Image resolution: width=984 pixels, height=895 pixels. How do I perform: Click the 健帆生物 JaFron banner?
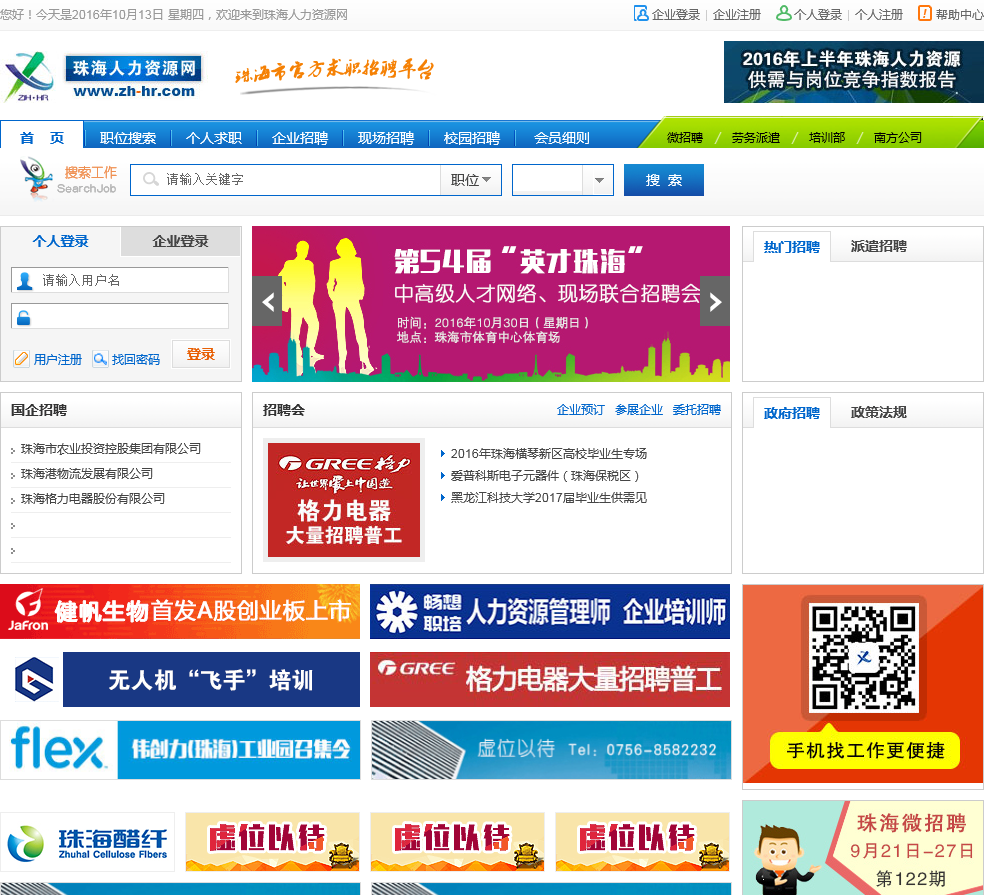point(180,611)
